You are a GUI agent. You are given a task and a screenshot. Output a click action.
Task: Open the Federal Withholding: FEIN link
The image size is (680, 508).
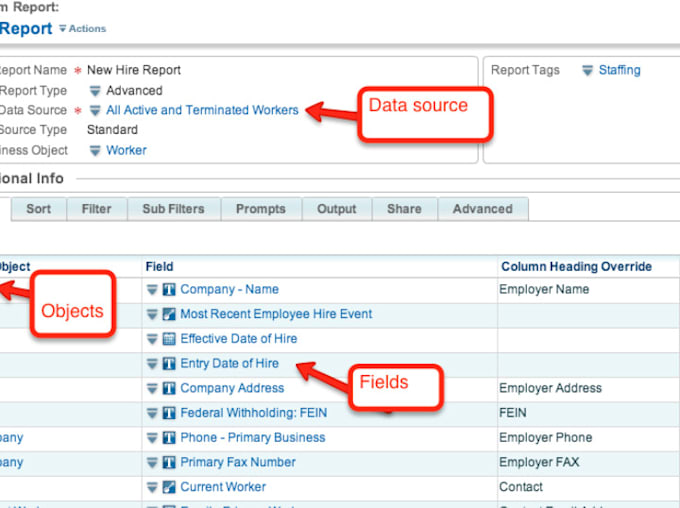pos(254,413)
